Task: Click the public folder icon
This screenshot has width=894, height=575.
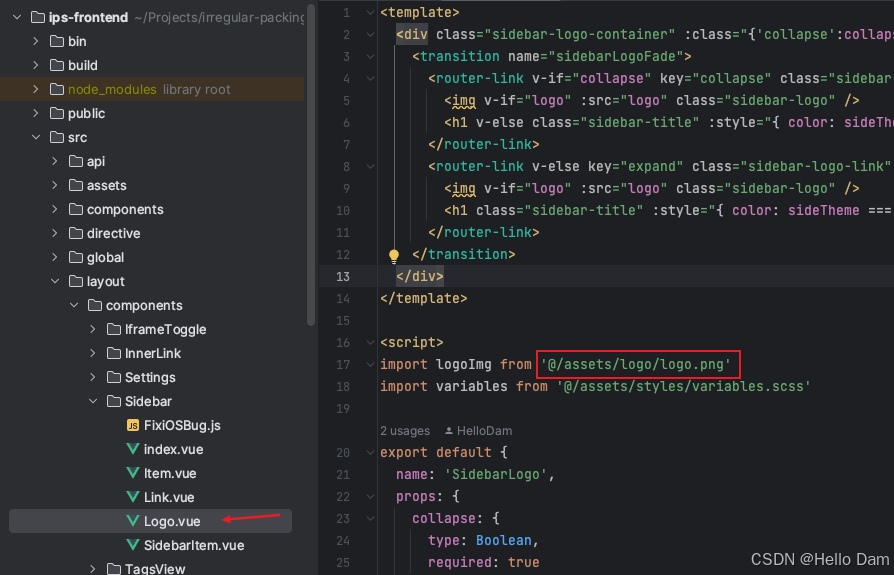Action: tap(56, 113)
